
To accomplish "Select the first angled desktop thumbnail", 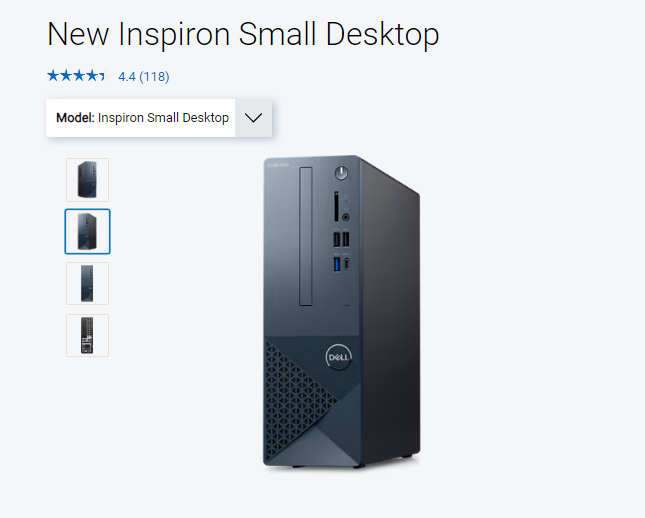I will click(x=88, y=180).
